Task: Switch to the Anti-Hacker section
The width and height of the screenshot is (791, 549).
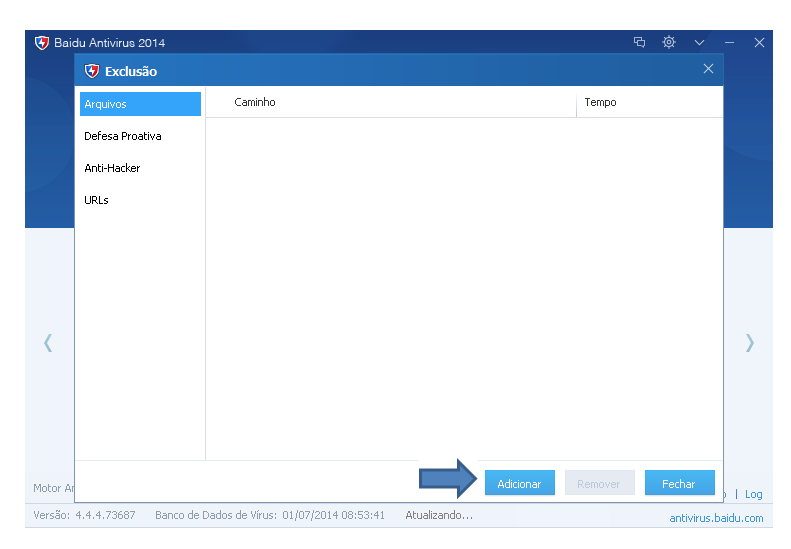Action: pyautogui.click(x=112, y=168)
